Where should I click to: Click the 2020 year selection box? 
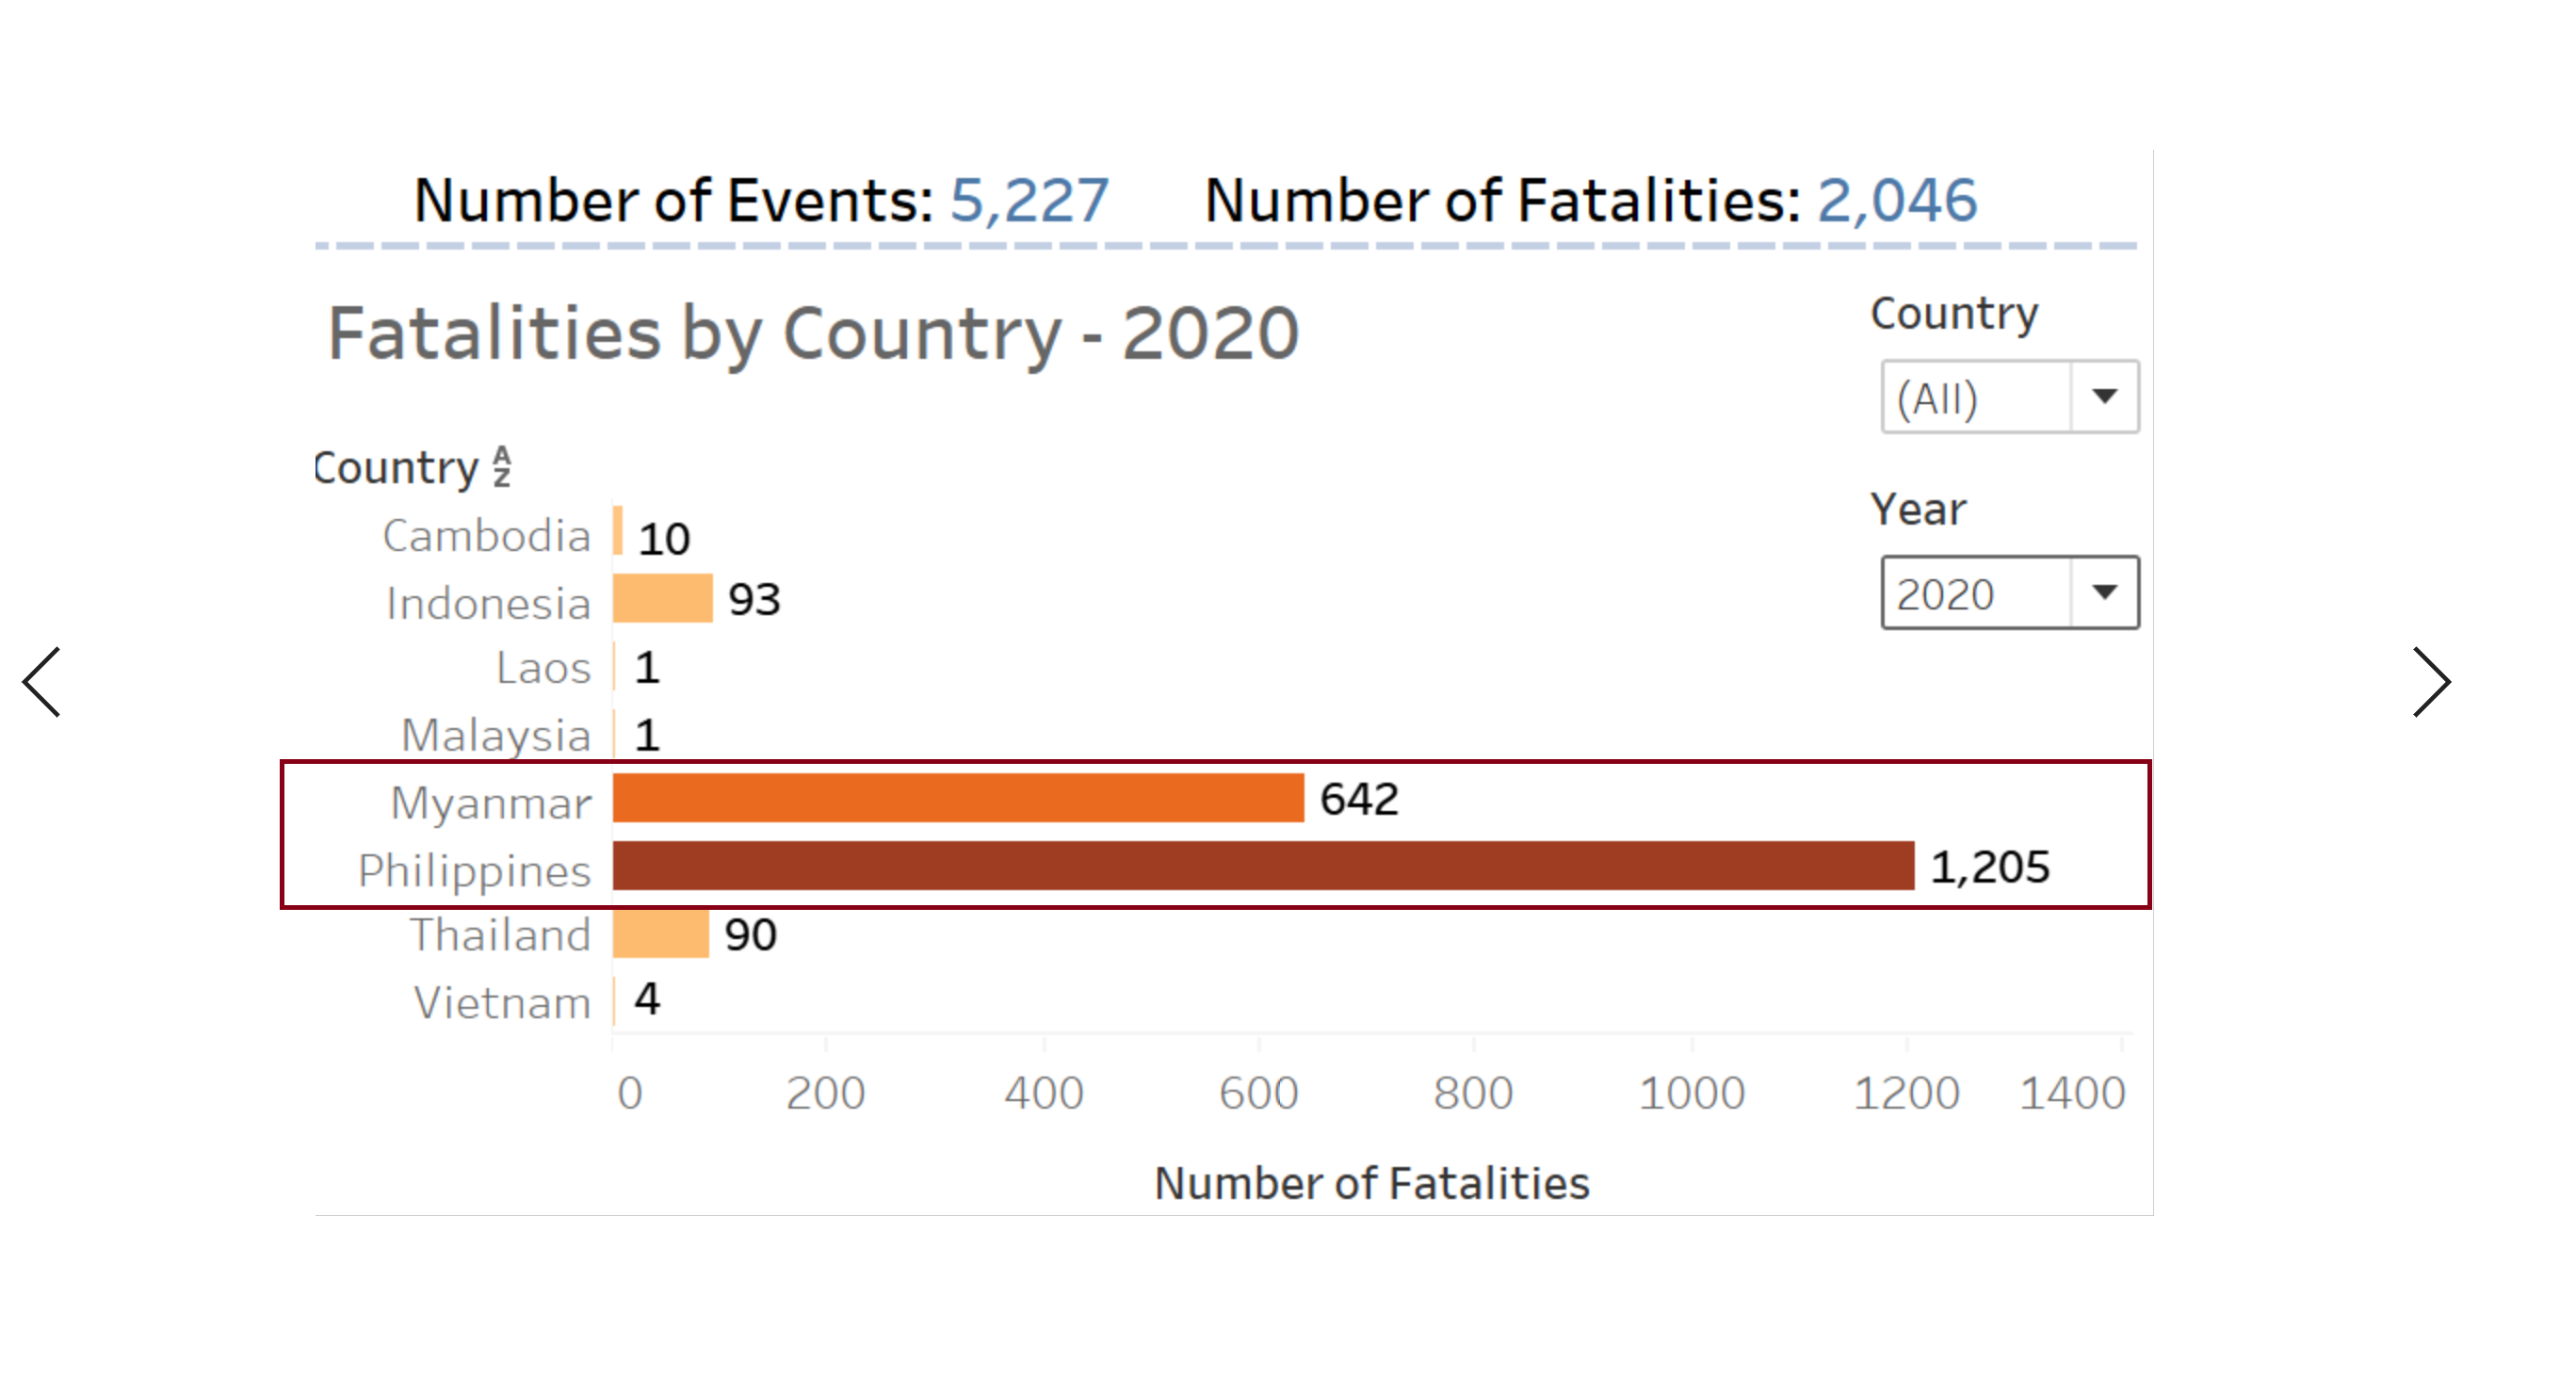point(1974,593)
